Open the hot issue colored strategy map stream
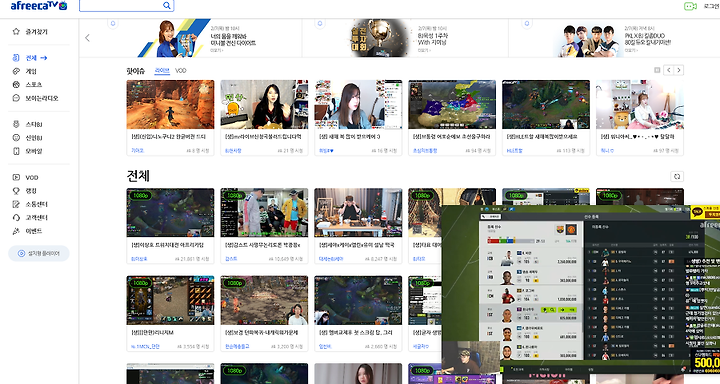The width and height of the screenshot is (720, 384). point(452,104)
